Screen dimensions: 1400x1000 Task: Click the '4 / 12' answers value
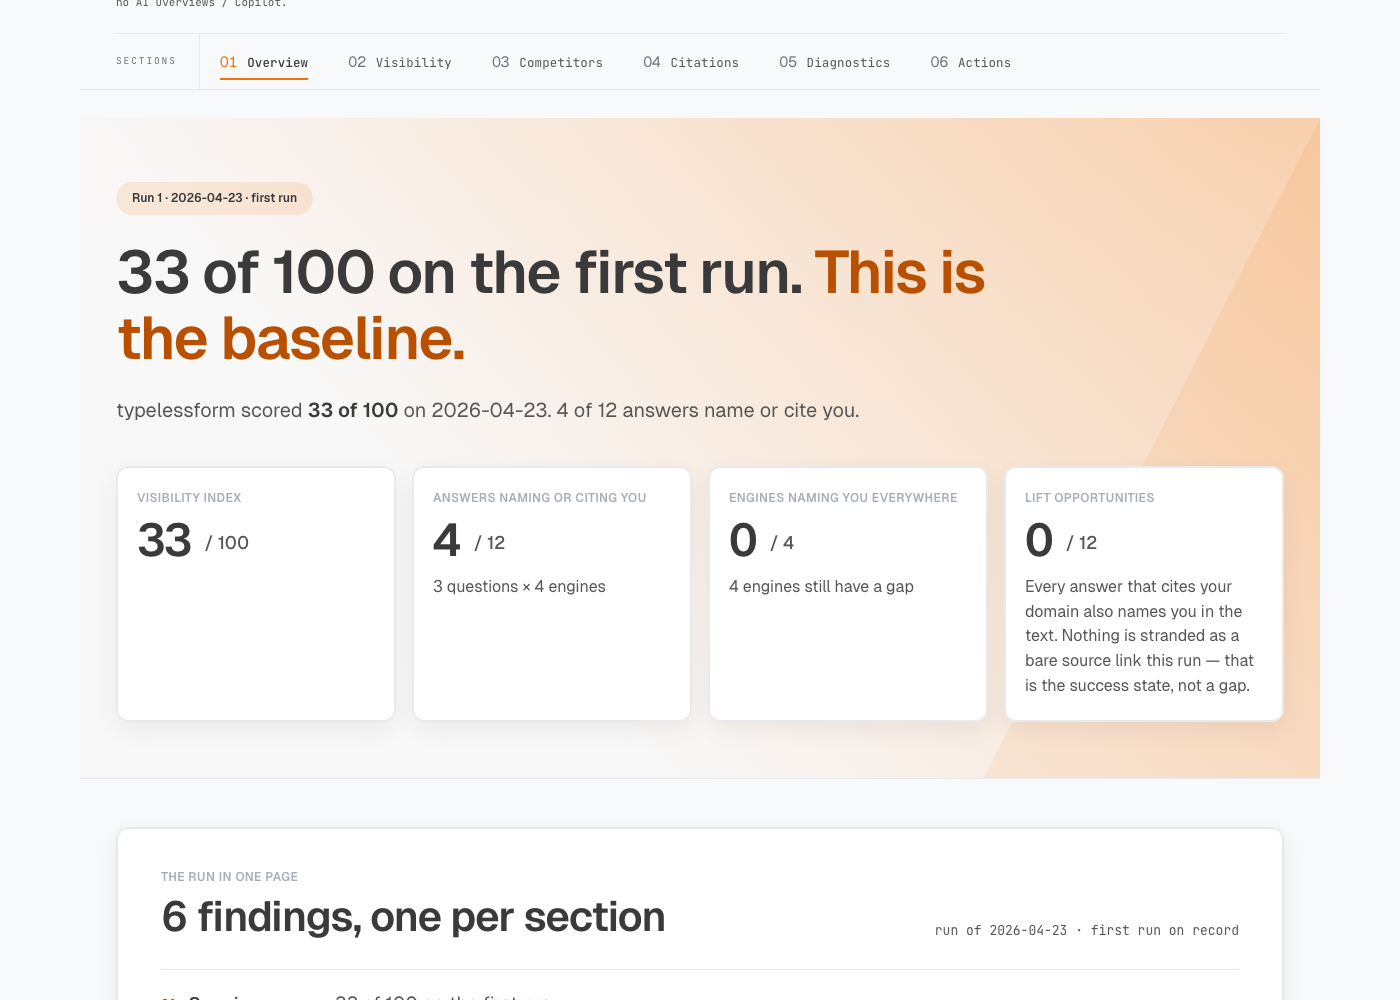pyautogui.click(x=469, y=541)
